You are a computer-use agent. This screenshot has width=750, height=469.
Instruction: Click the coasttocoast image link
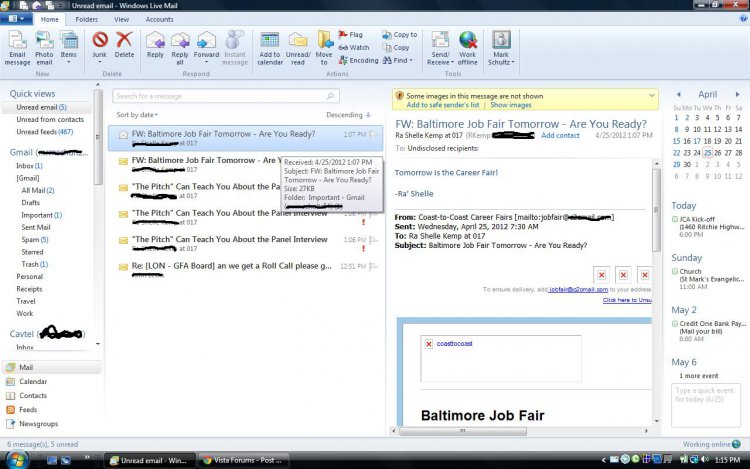click(x=454, y=343)
